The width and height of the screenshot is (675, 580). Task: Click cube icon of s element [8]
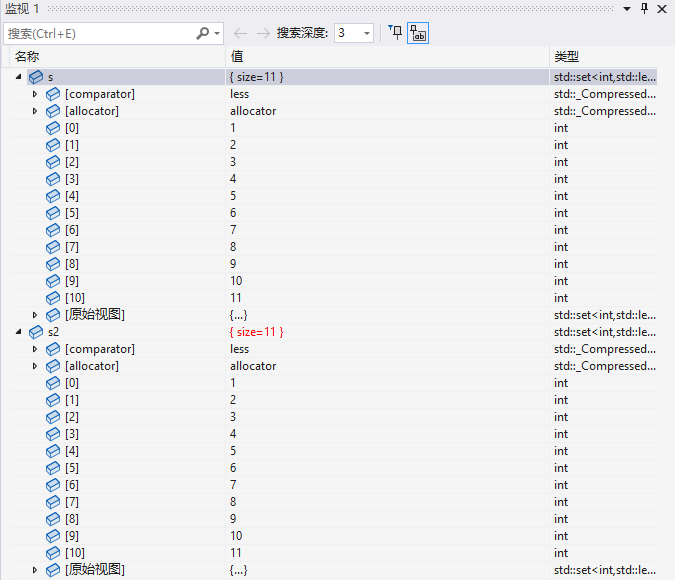(53, 264)
